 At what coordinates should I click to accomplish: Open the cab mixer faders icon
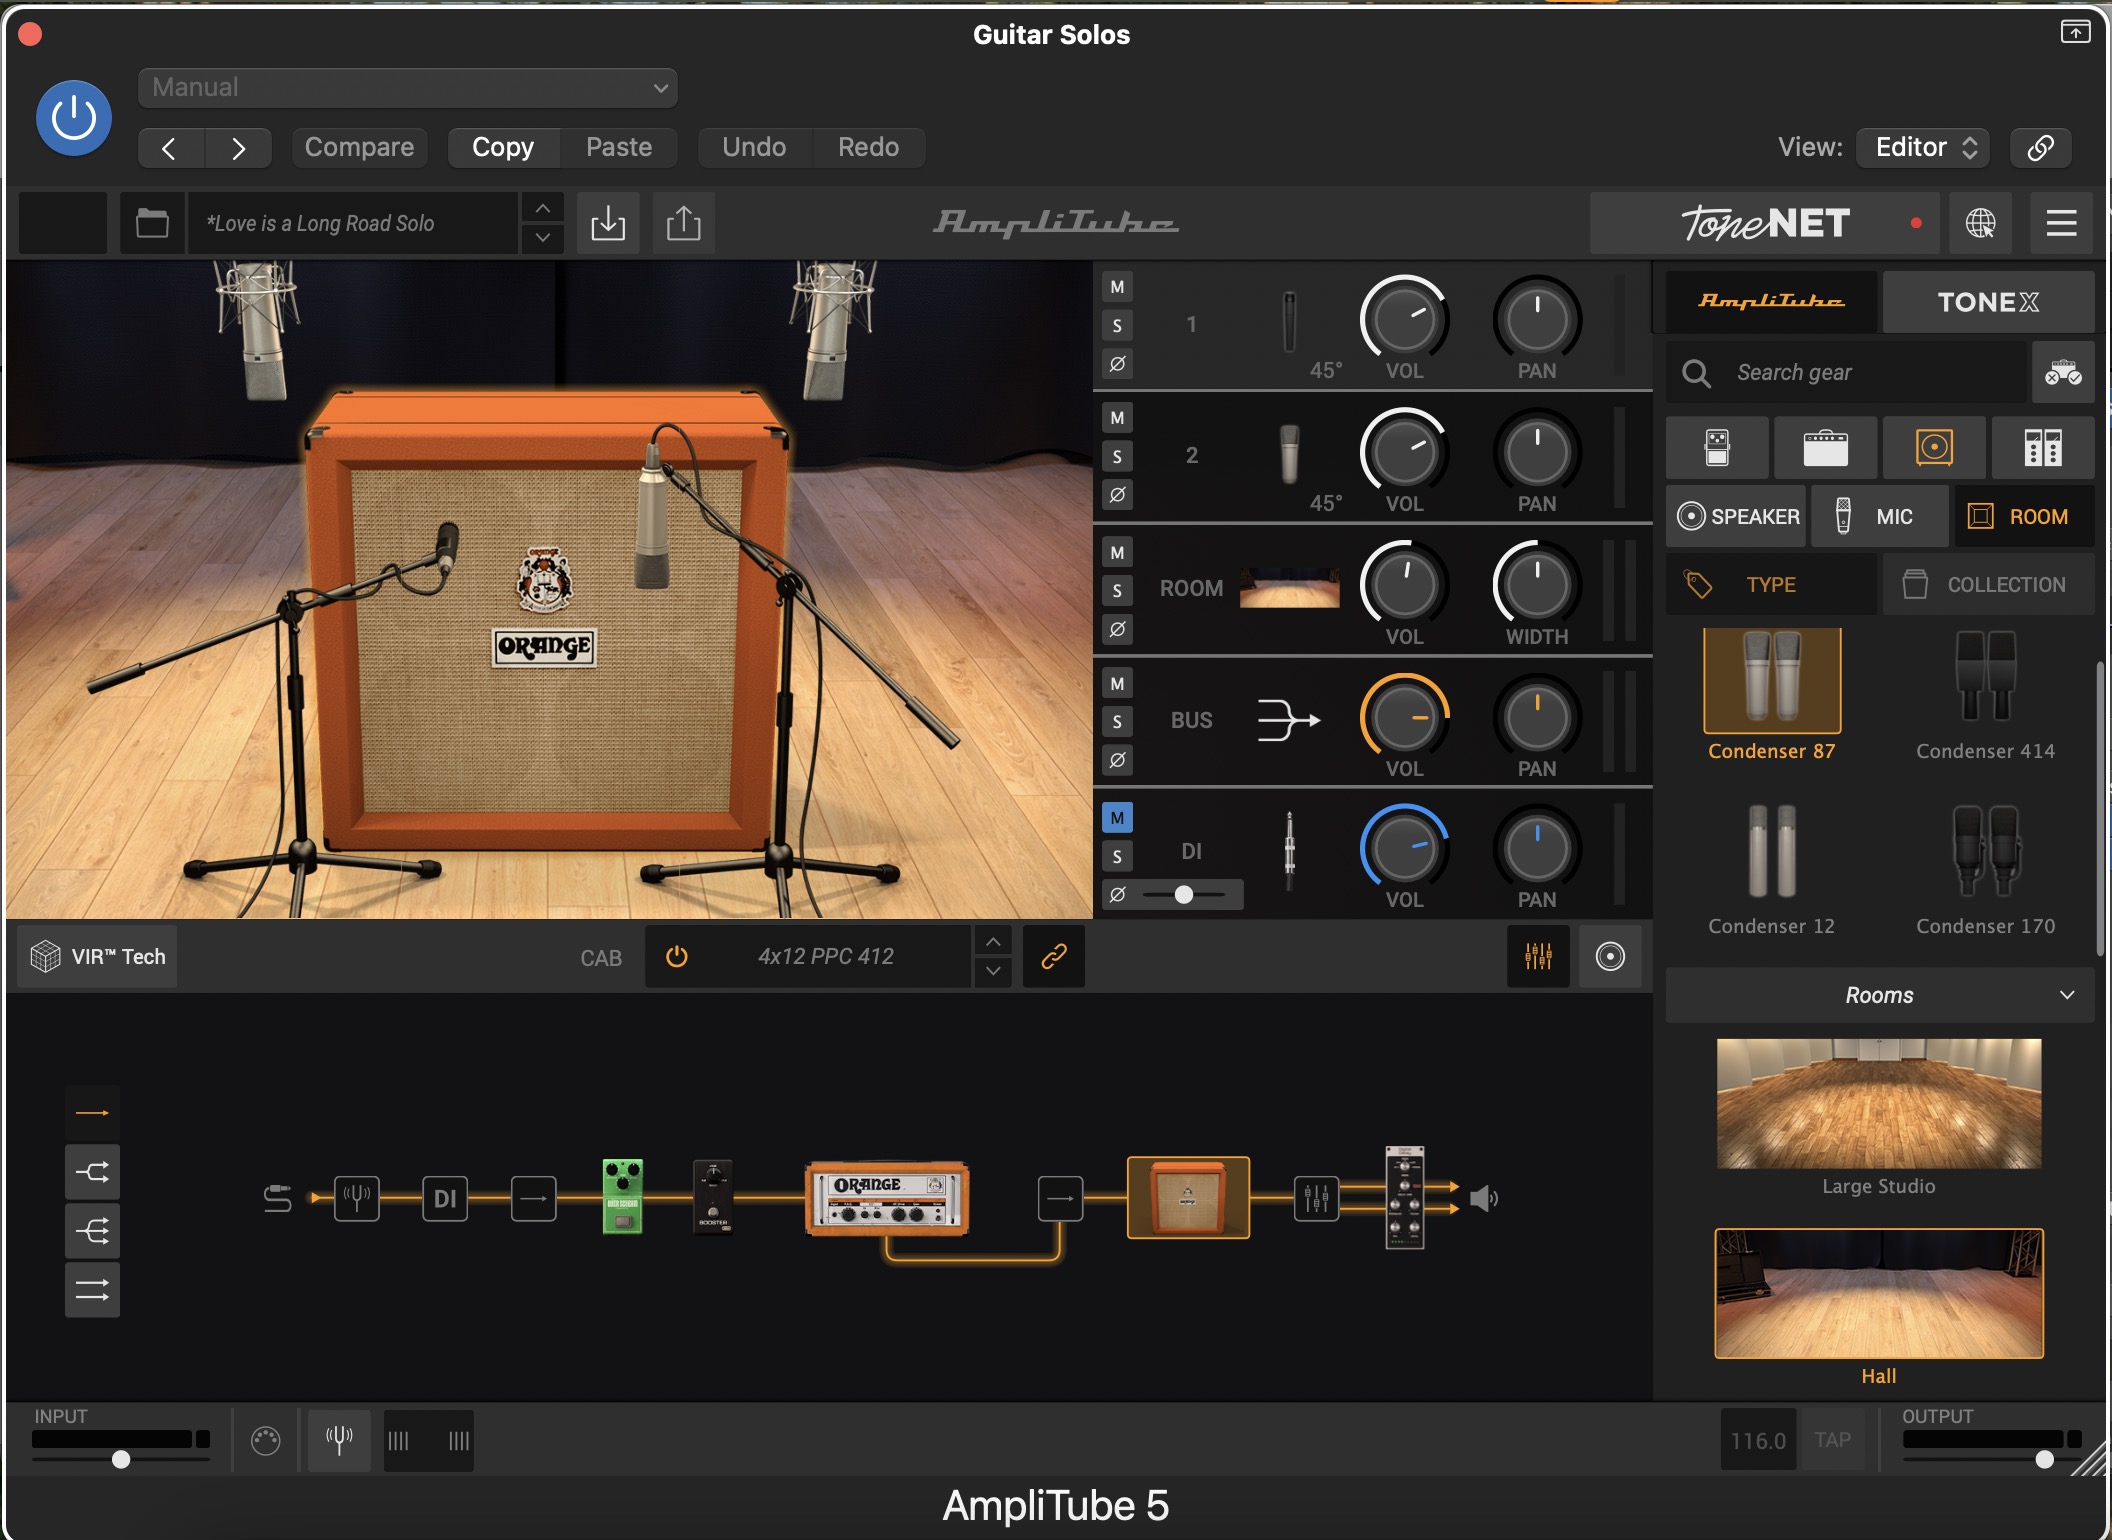coord(1538,957)
